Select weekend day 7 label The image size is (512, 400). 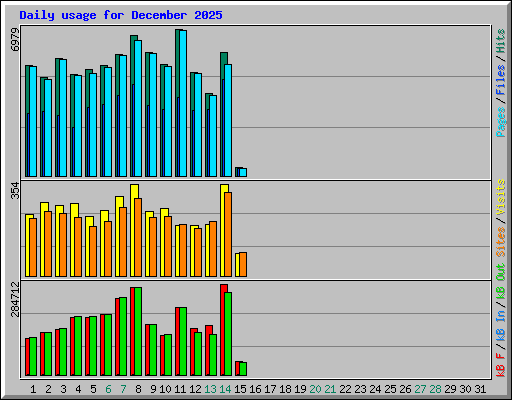click(123, 389)
